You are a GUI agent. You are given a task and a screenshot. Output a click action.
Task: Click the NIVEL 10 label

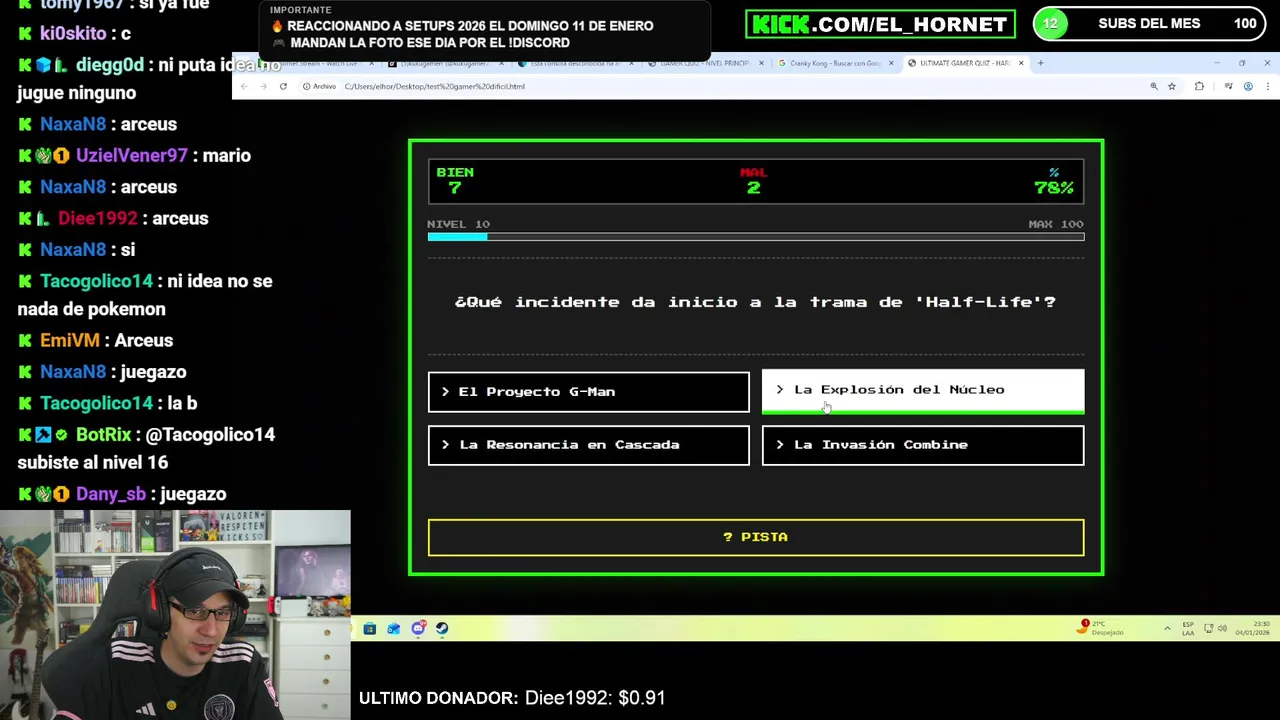pos(458,224)
